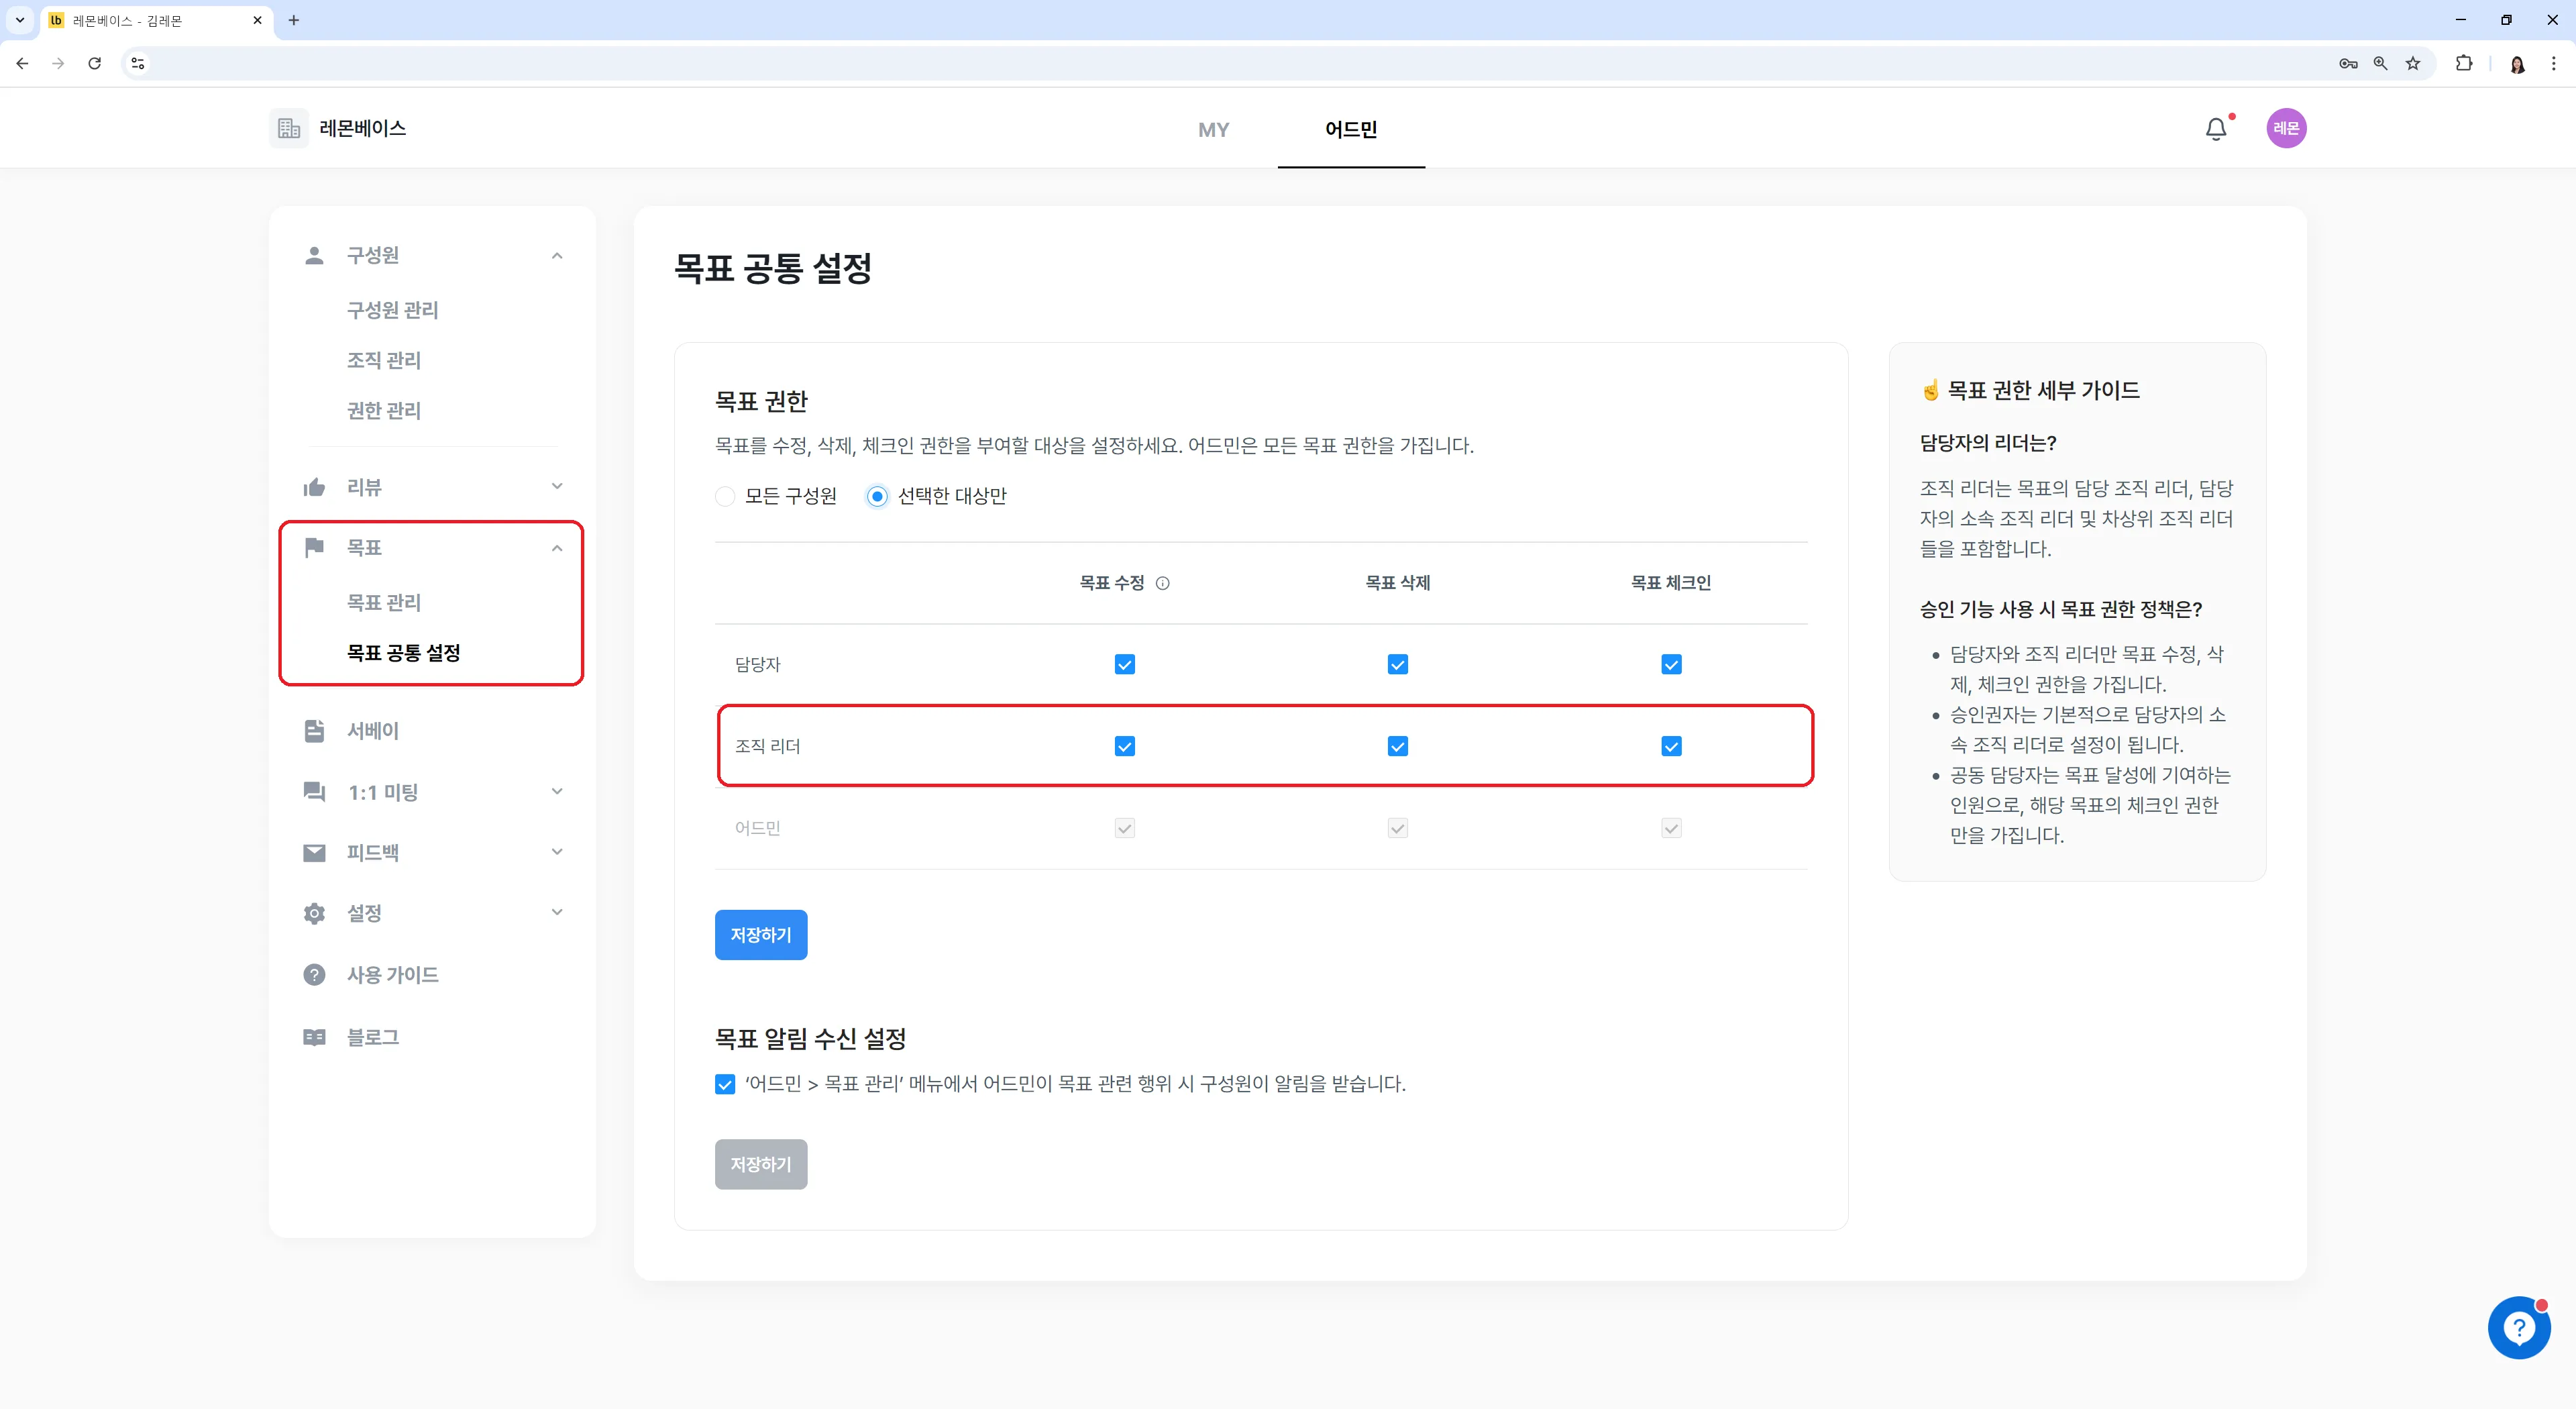Click the 목표 flag icon
2576x1409 pixels.
[x=314, y=547]
